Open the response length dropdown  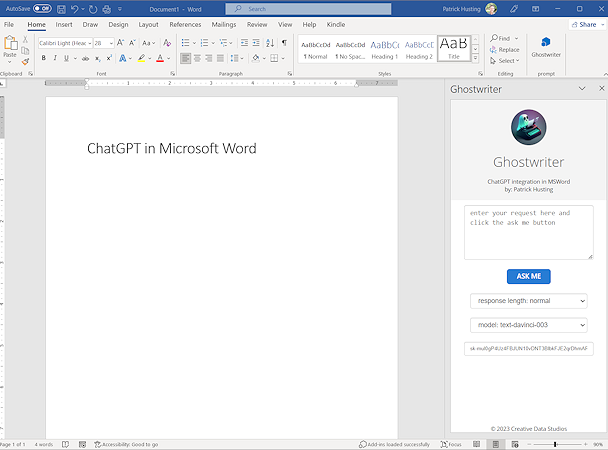tap(528, 300)
